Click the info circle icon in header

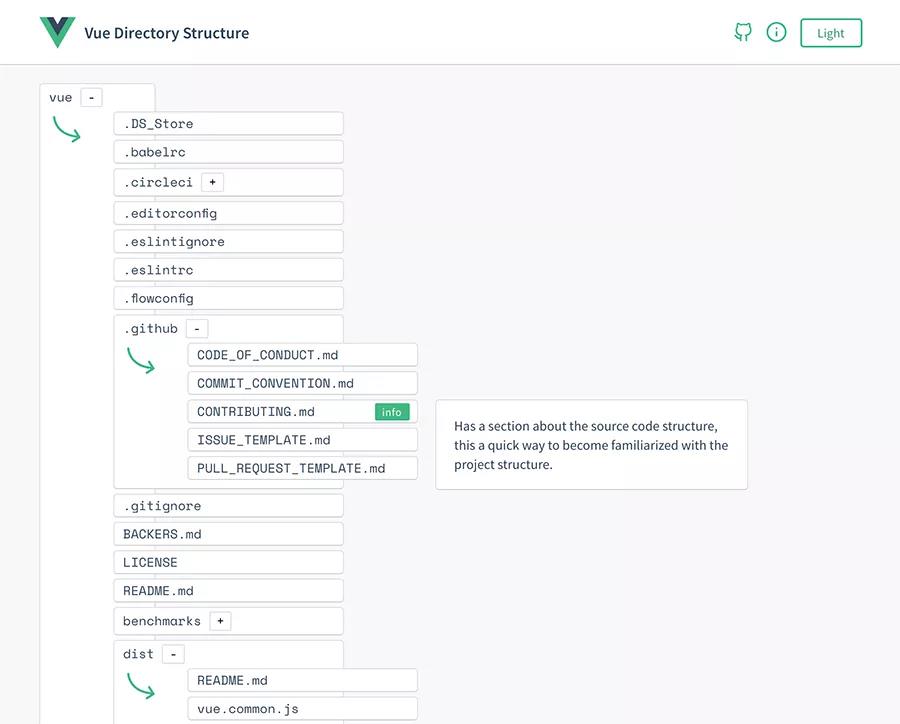[x=776, y=32]
